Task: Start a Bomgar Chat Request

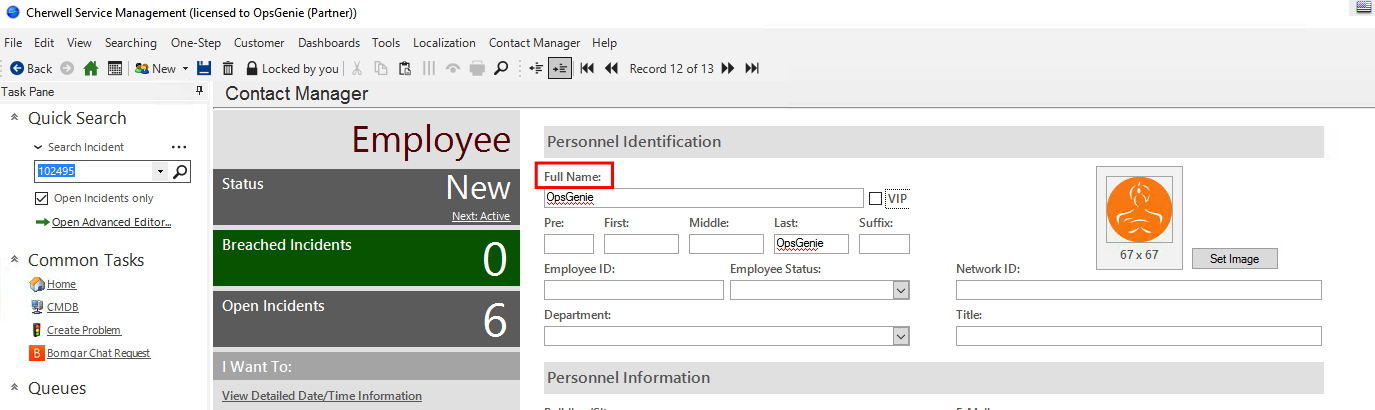Action: pos(99,353)
